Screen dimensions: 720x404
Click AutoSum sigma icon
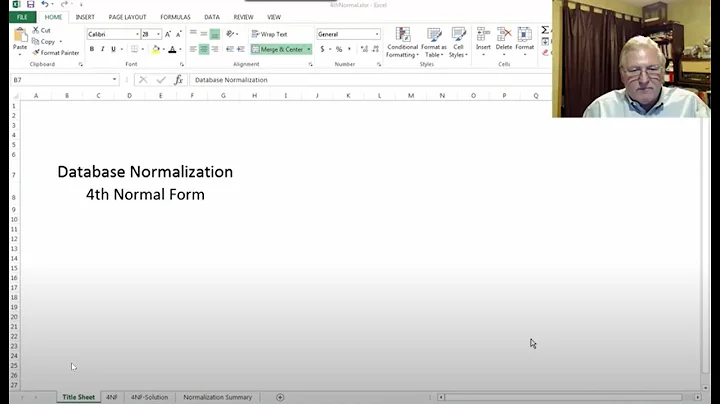tap(545, 30)
